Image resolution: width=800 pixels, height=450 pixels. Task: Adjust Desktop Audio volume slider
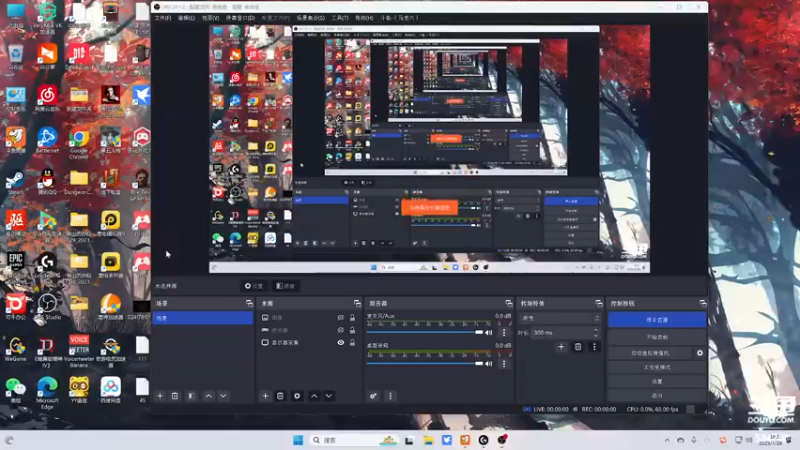coord(424,364)
